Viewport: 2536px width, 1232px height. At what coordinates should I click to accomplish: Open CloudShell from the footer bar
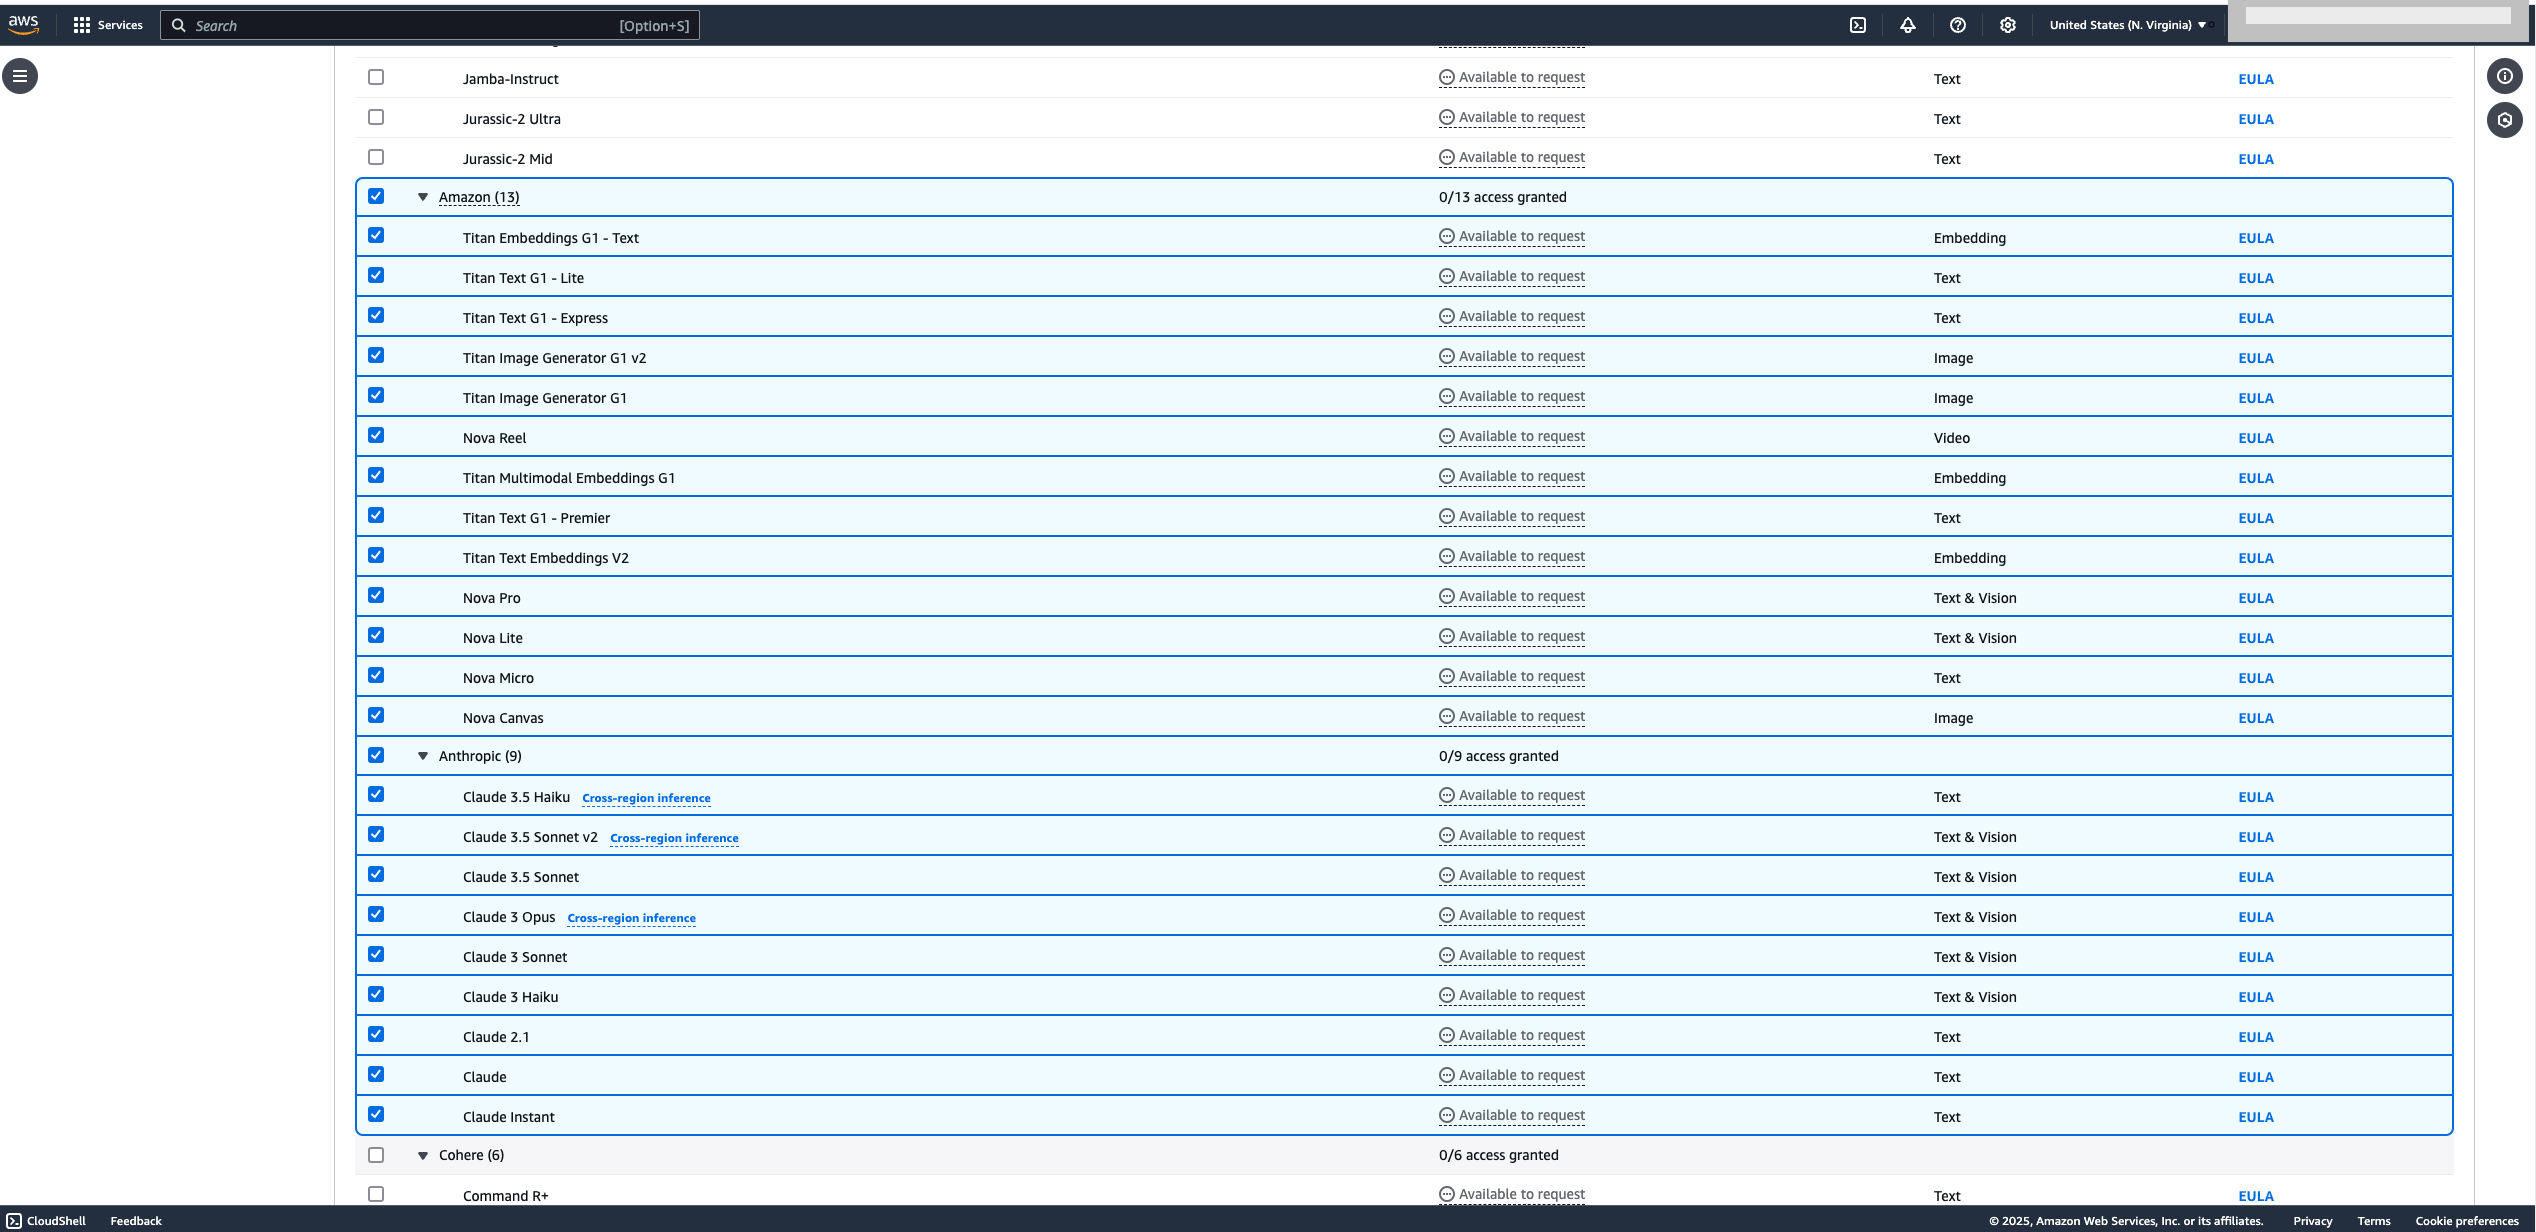click(x=47, y=1221)
